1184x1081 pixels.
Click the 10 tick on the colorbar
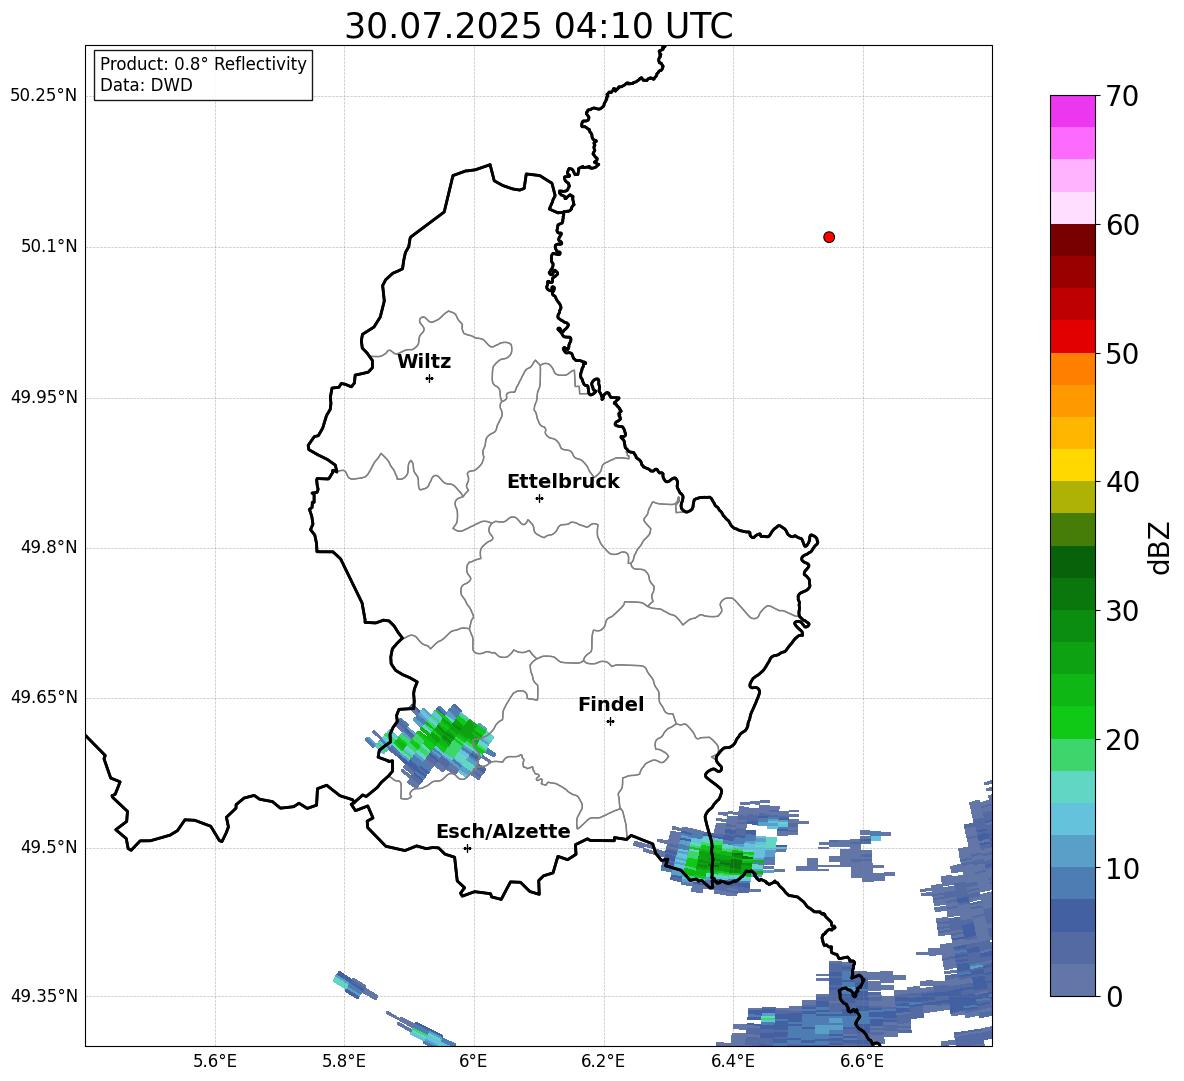(1122, 868)
